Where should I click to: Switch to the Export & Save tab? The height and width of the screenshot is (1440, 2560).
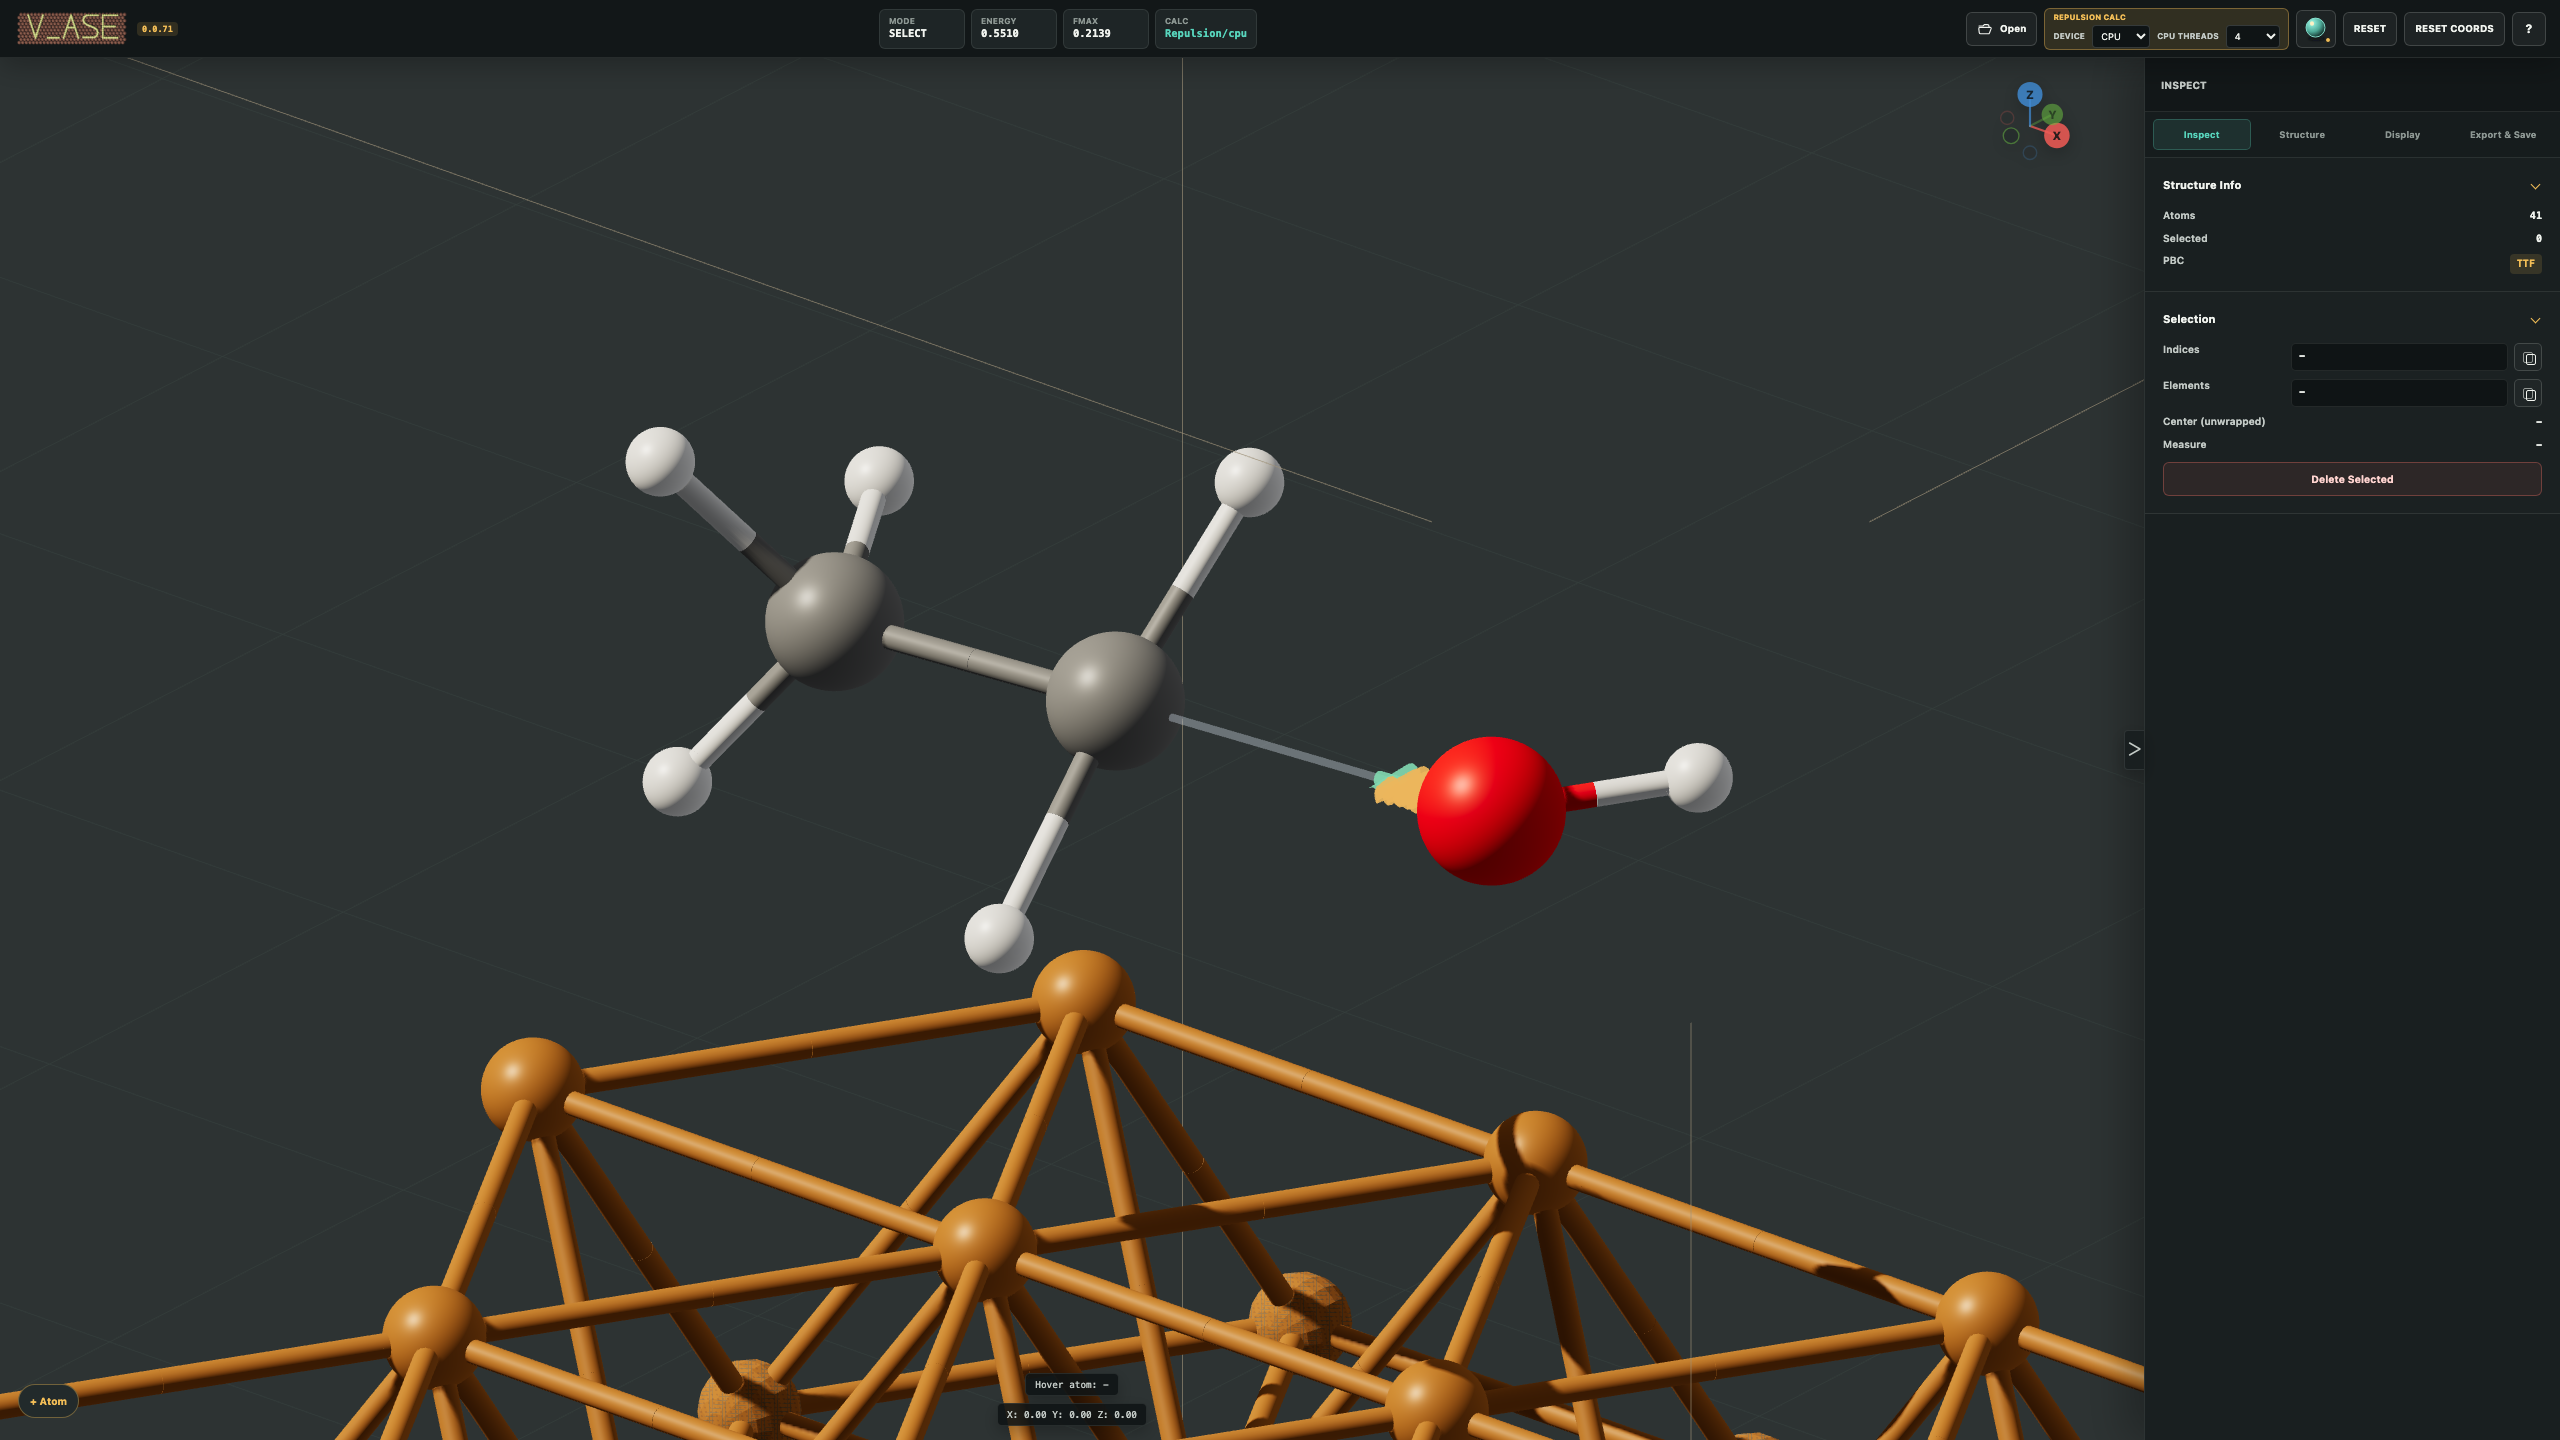2502,135
